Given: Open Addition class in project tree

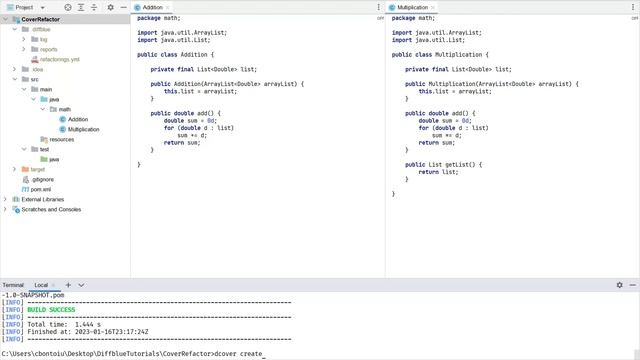Looking at the screenshot, I should [78, 119].
